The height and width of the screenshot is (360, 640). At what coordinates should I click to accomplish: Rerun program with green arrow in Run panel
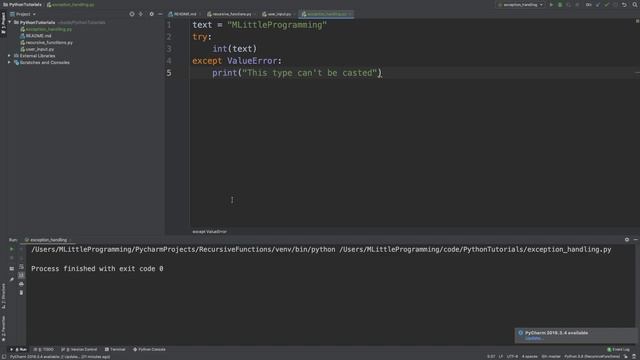(11, 249)
